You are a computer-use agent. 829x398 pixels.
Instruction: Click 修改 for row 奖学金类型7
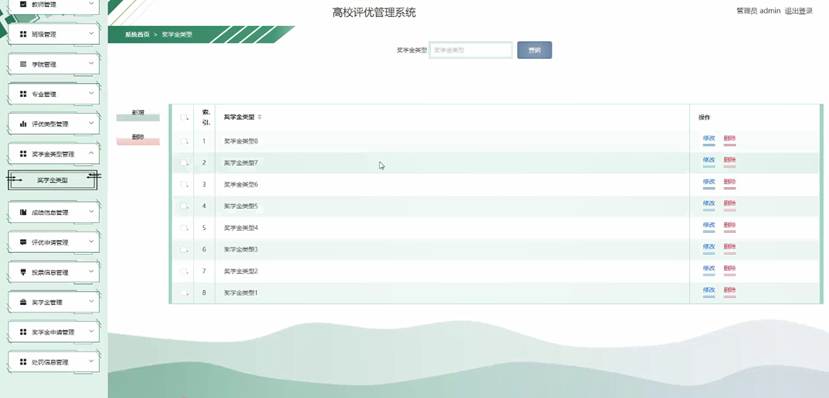click(x=708, y=161)
